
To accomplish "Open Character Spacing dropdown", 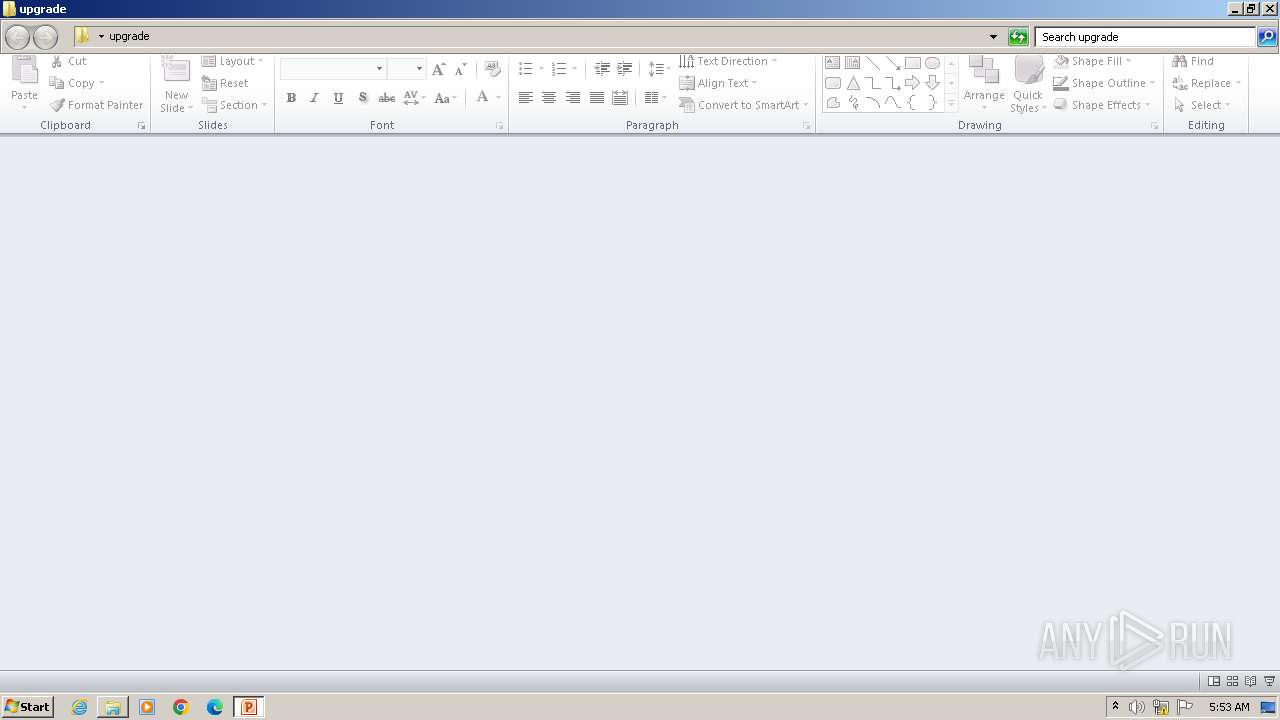I will [414, 98].
